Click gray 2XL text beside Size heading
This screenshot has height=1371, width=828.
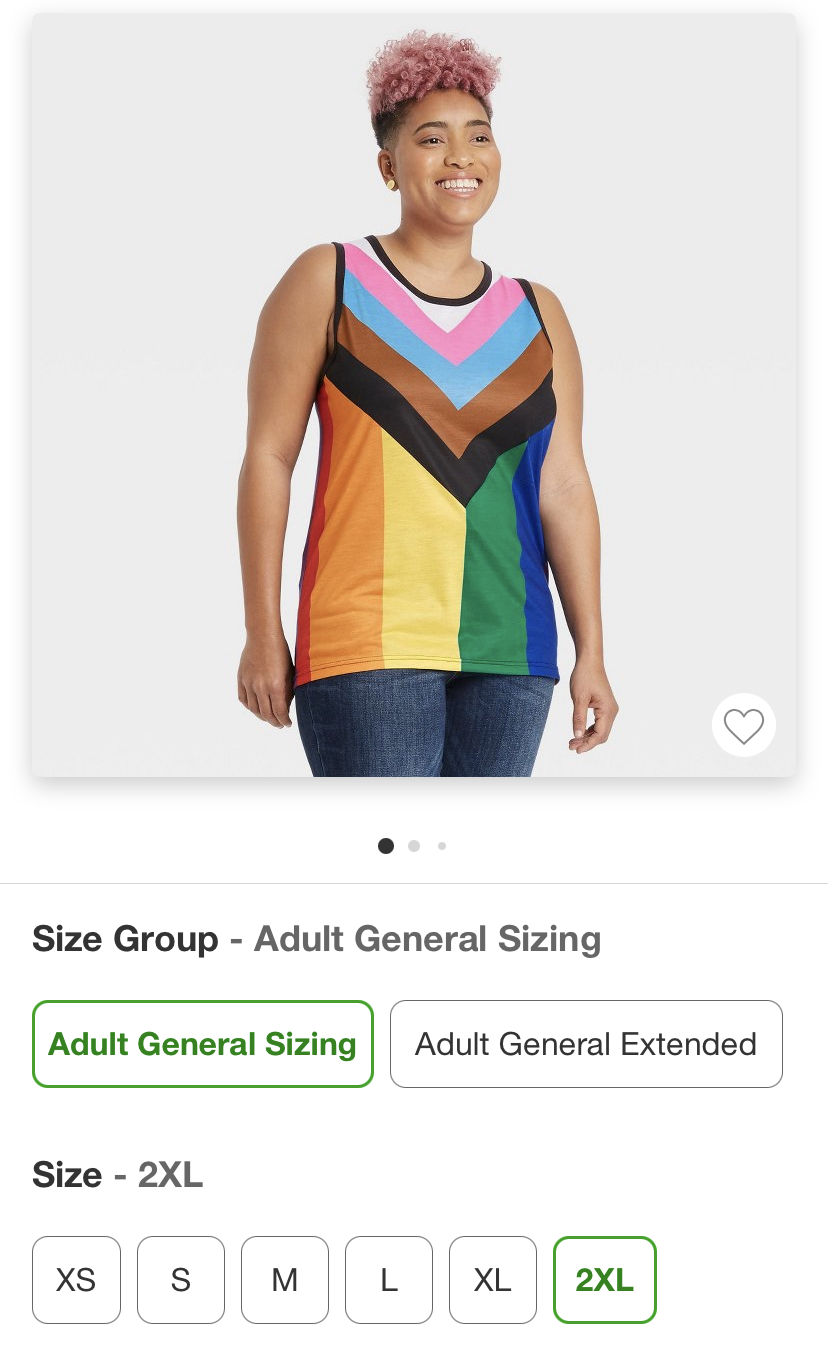tap(170, 1175)
